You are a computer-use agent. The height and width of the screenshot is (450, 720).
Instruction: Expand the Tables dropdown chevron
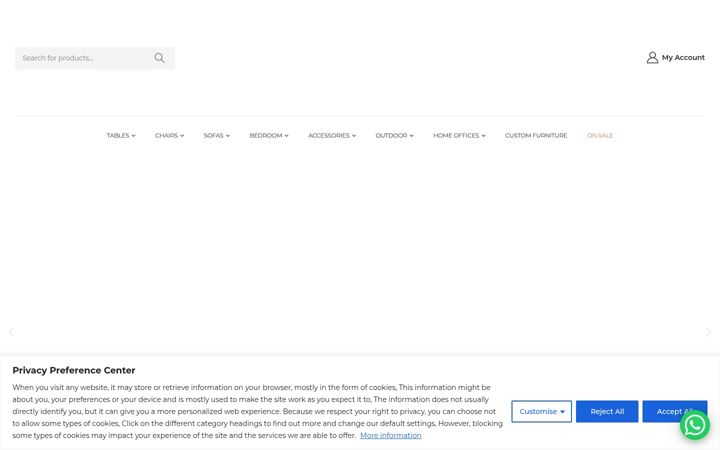point(133,136)
